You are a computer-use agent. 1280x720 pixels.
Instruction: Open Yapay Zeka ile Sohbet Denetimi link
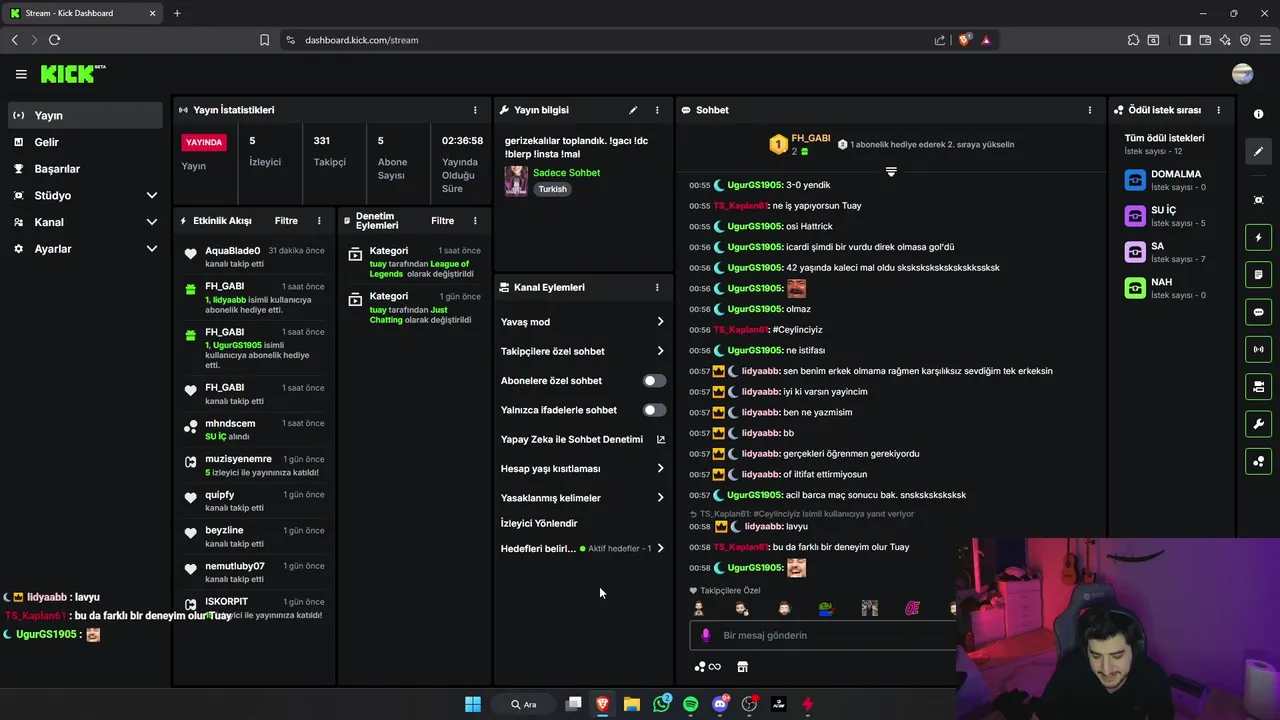pyautogui.click(x=583, y=439)
